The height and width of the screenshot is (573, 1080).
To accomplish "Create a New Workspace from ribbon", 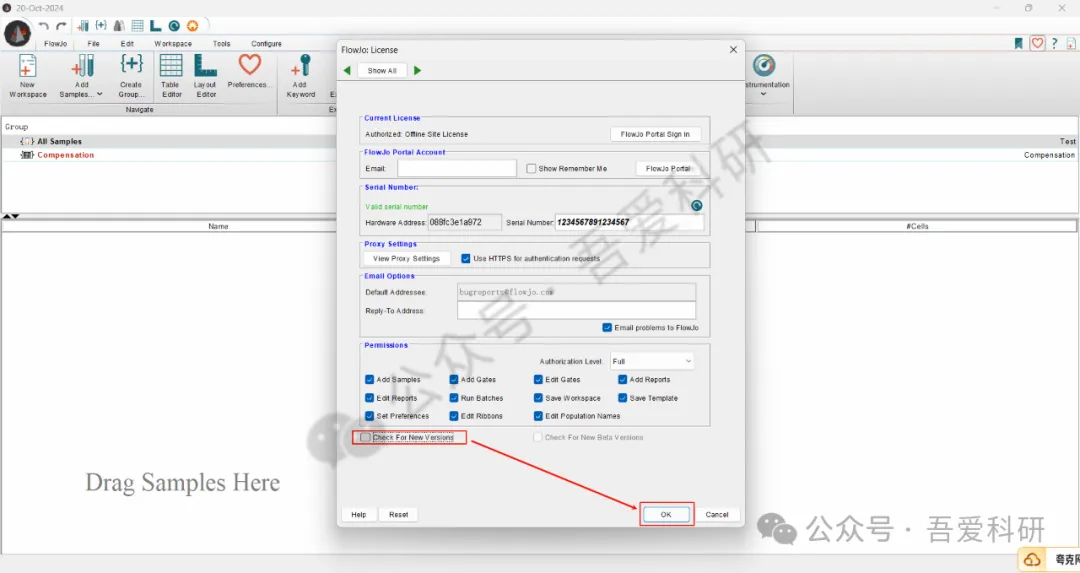I will [28, 76].
